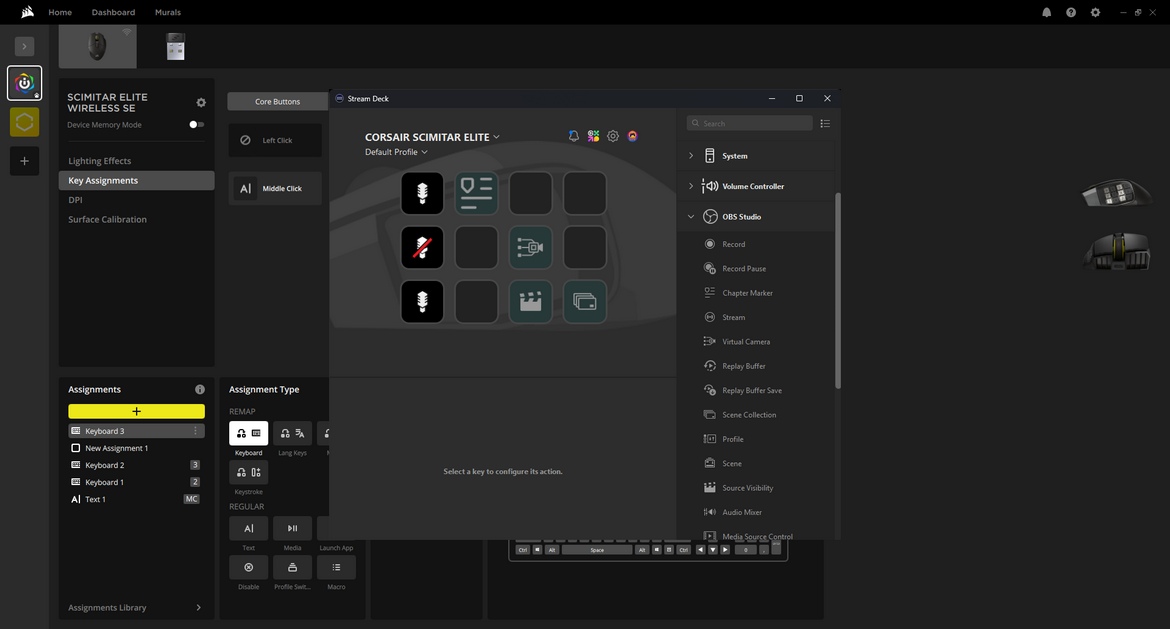Open the CORSAIR SCIMITAR ELITE device dropdown

coord(432,137)
